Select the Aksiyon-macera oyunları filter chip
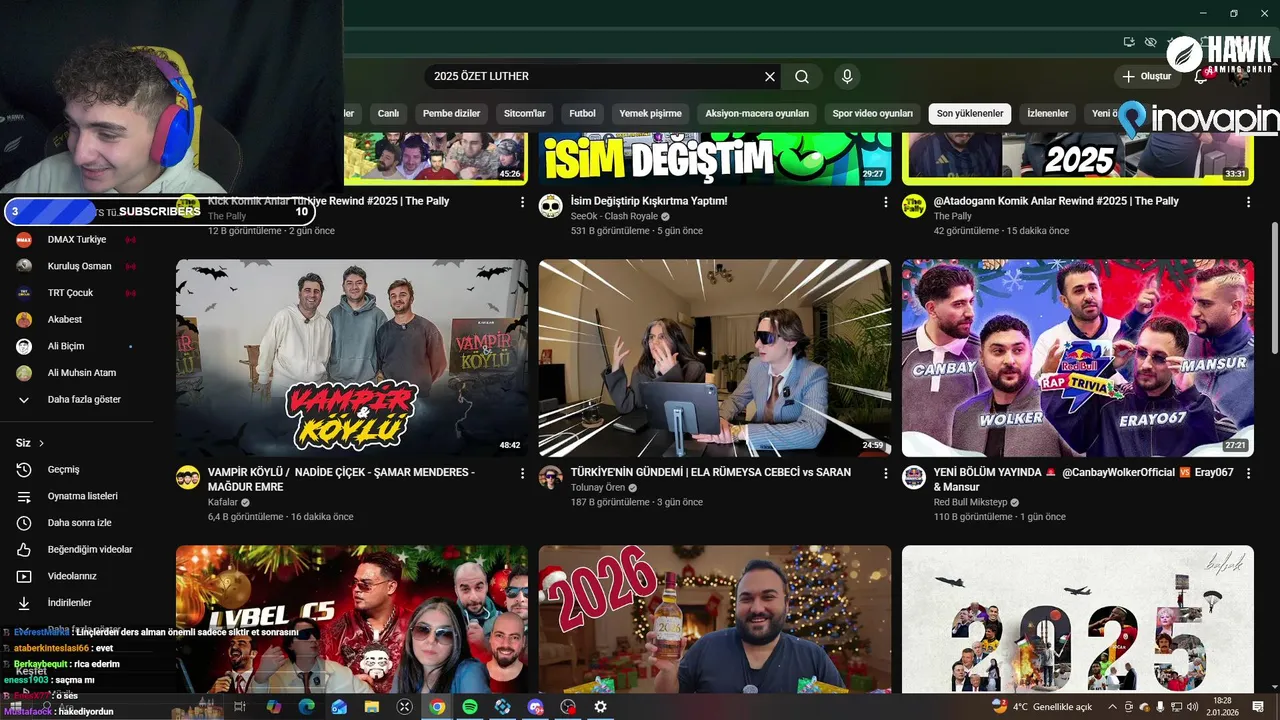The width and height of the screenshot is (1280, 720). pyautogui.click(x=757, y=114)
